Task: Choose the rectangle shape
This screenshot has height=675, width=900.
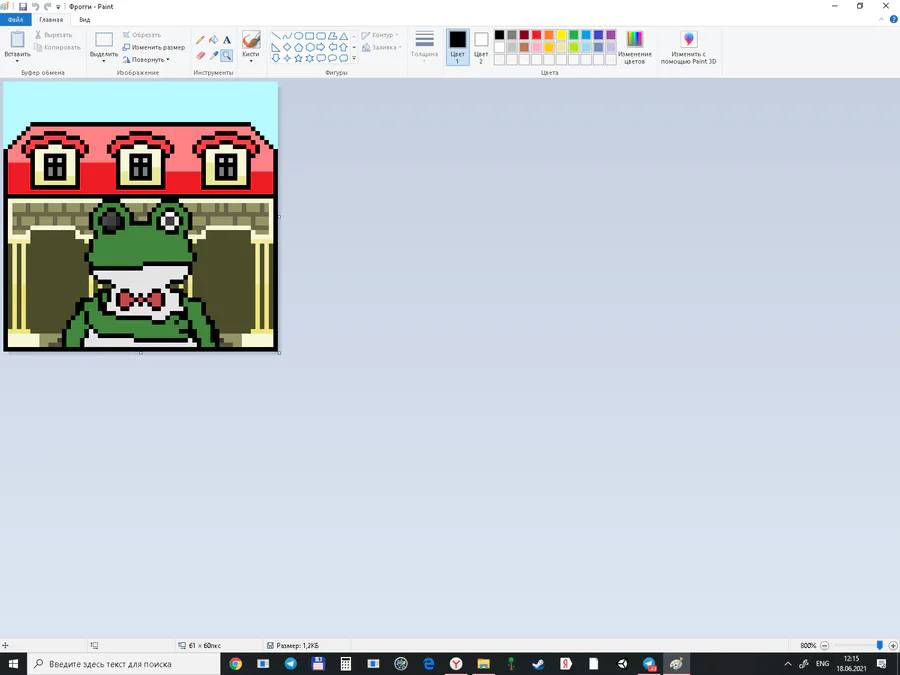Action: [309, 36]
